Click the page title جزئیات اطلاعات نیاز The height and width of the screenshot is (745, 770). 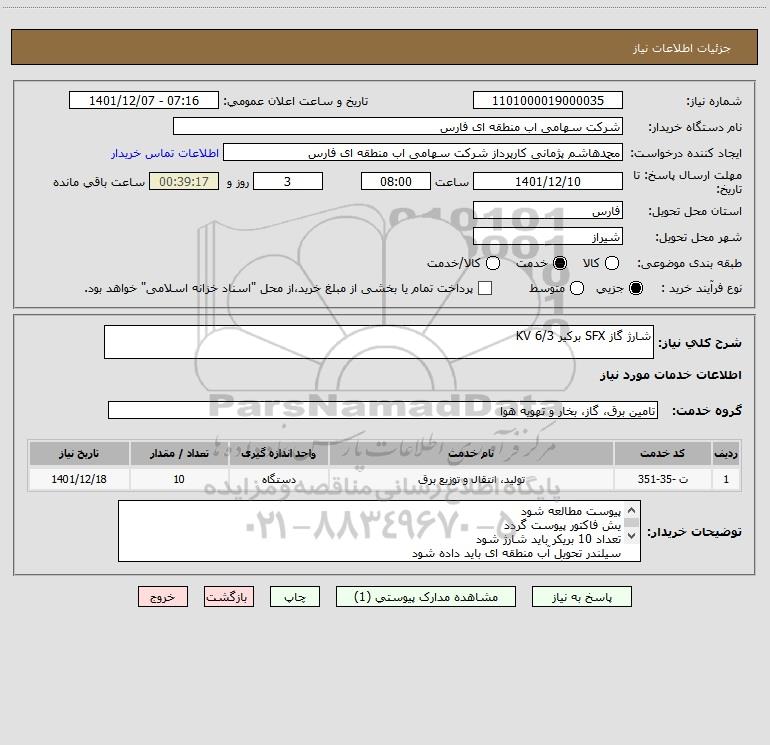pos(682,48)
